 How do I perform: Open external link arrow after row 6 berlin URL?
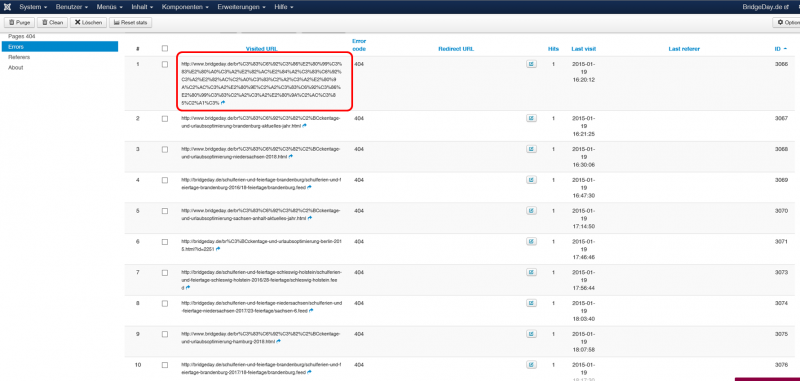click(218, 249)
